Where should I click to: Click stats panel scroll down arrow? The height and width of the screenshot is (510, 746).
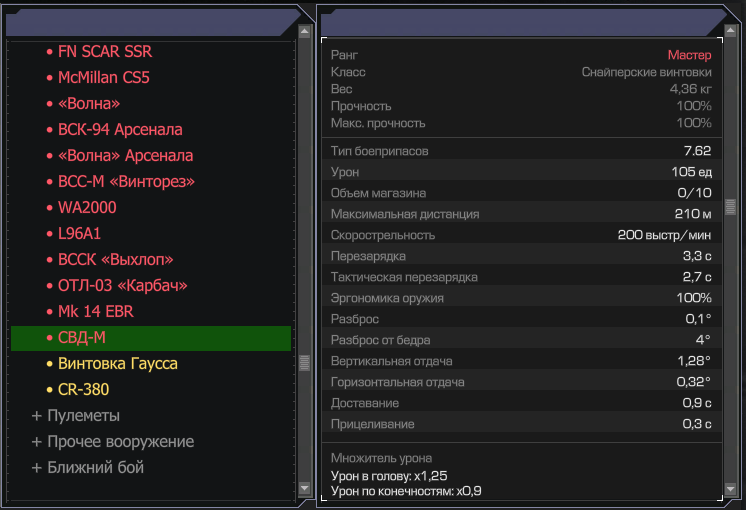(730, 489)
